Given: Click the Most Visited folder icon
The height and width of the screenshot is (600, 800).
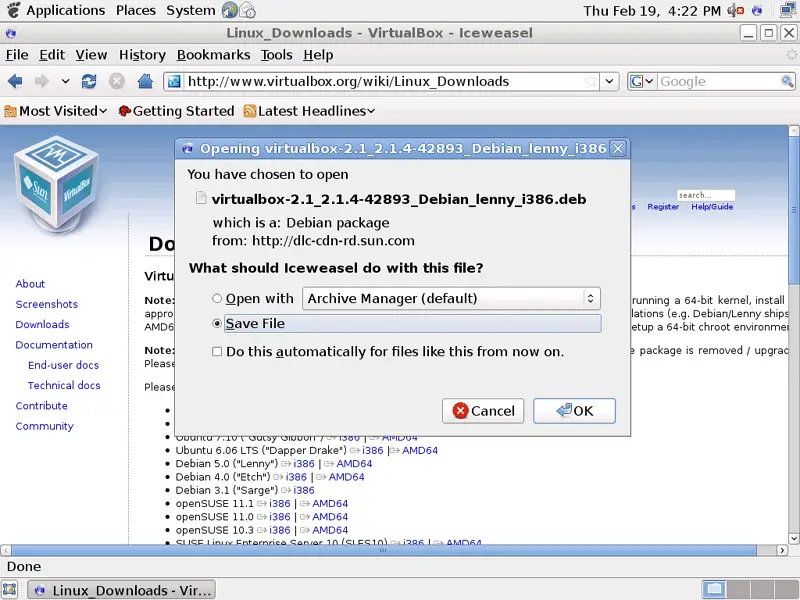Looking at the screenshot, I should click(10, 111).
